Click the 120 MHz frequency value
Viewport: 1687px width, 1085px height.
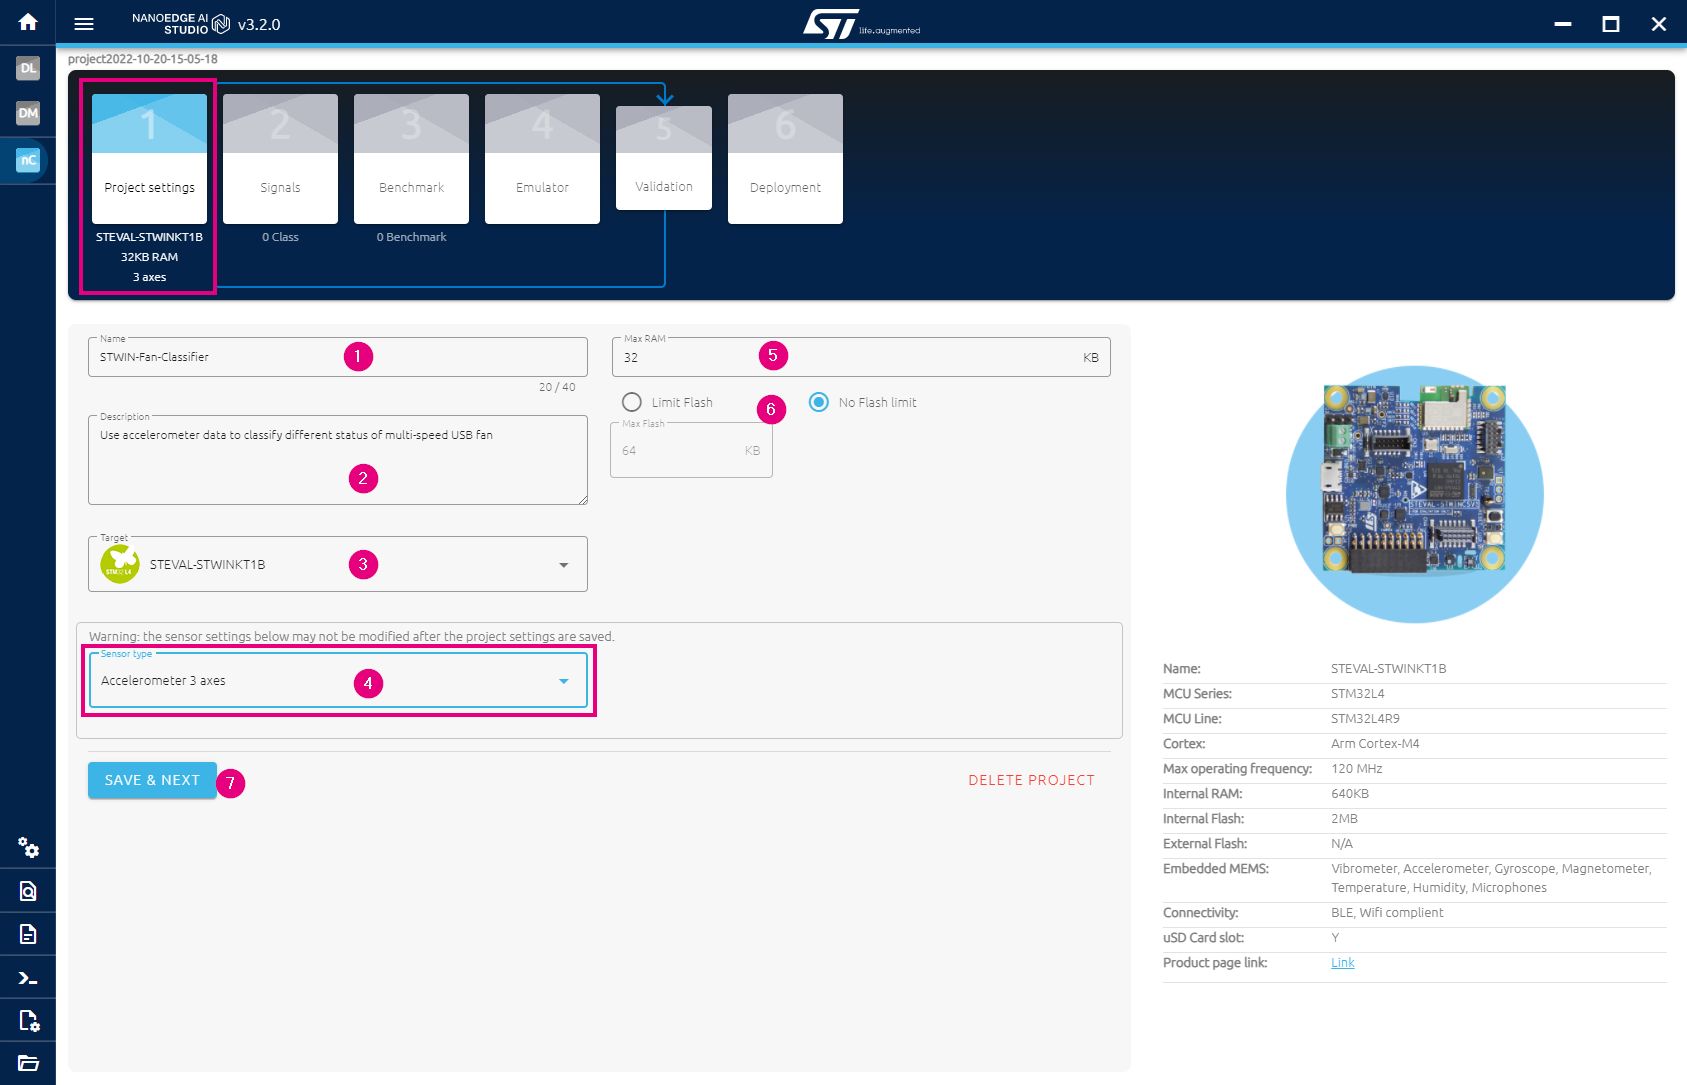coord(1357,769)
